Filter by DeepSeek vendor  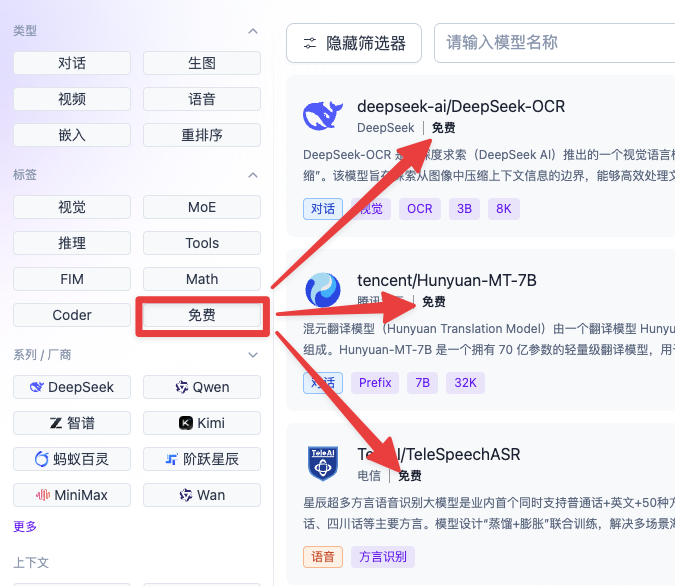pos(72,387)
